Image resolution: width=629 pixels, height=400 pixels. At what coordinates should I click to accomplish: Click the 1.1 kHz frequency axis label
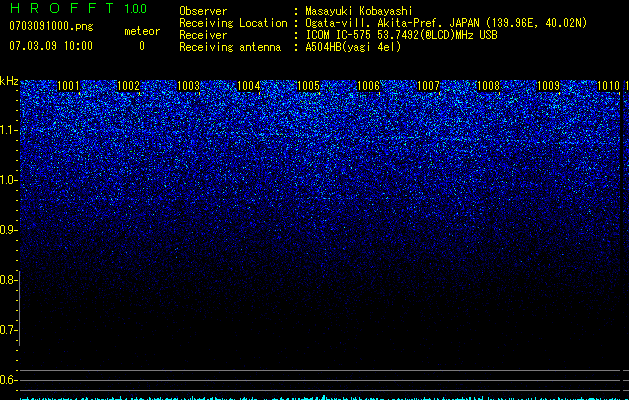click(8, 130)
